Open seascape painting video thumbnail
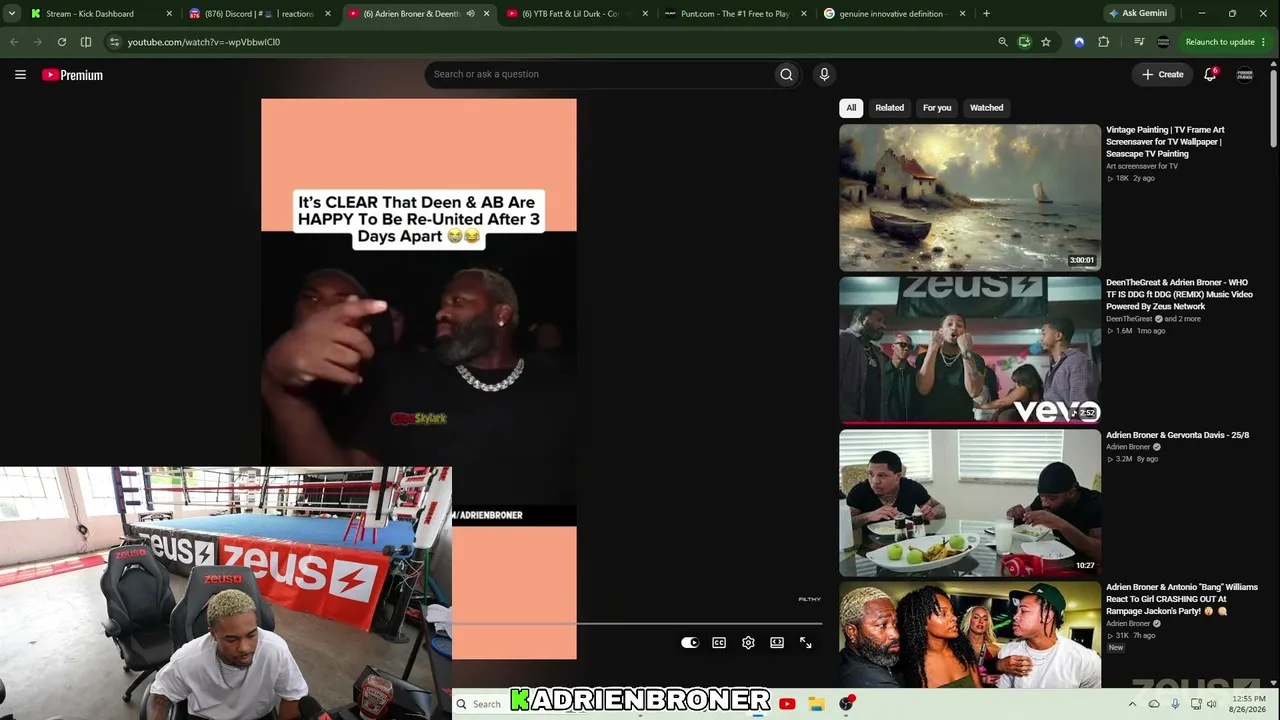Viewport: 1280px width, 720px height. pyautogui.click(x=970, y=198)
